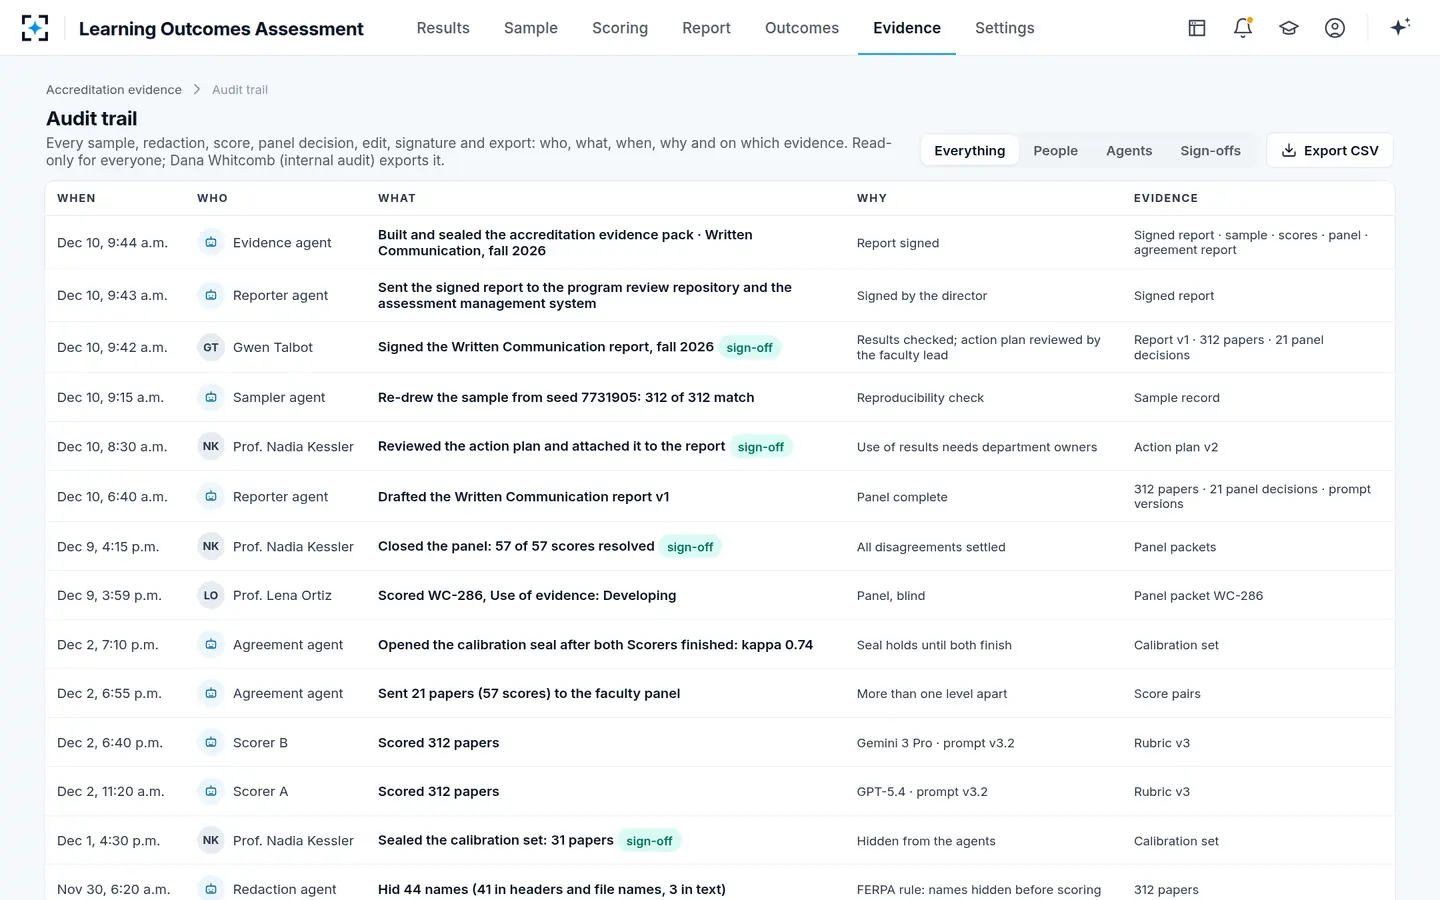Open the layout panel icon

click(1197, 28)
